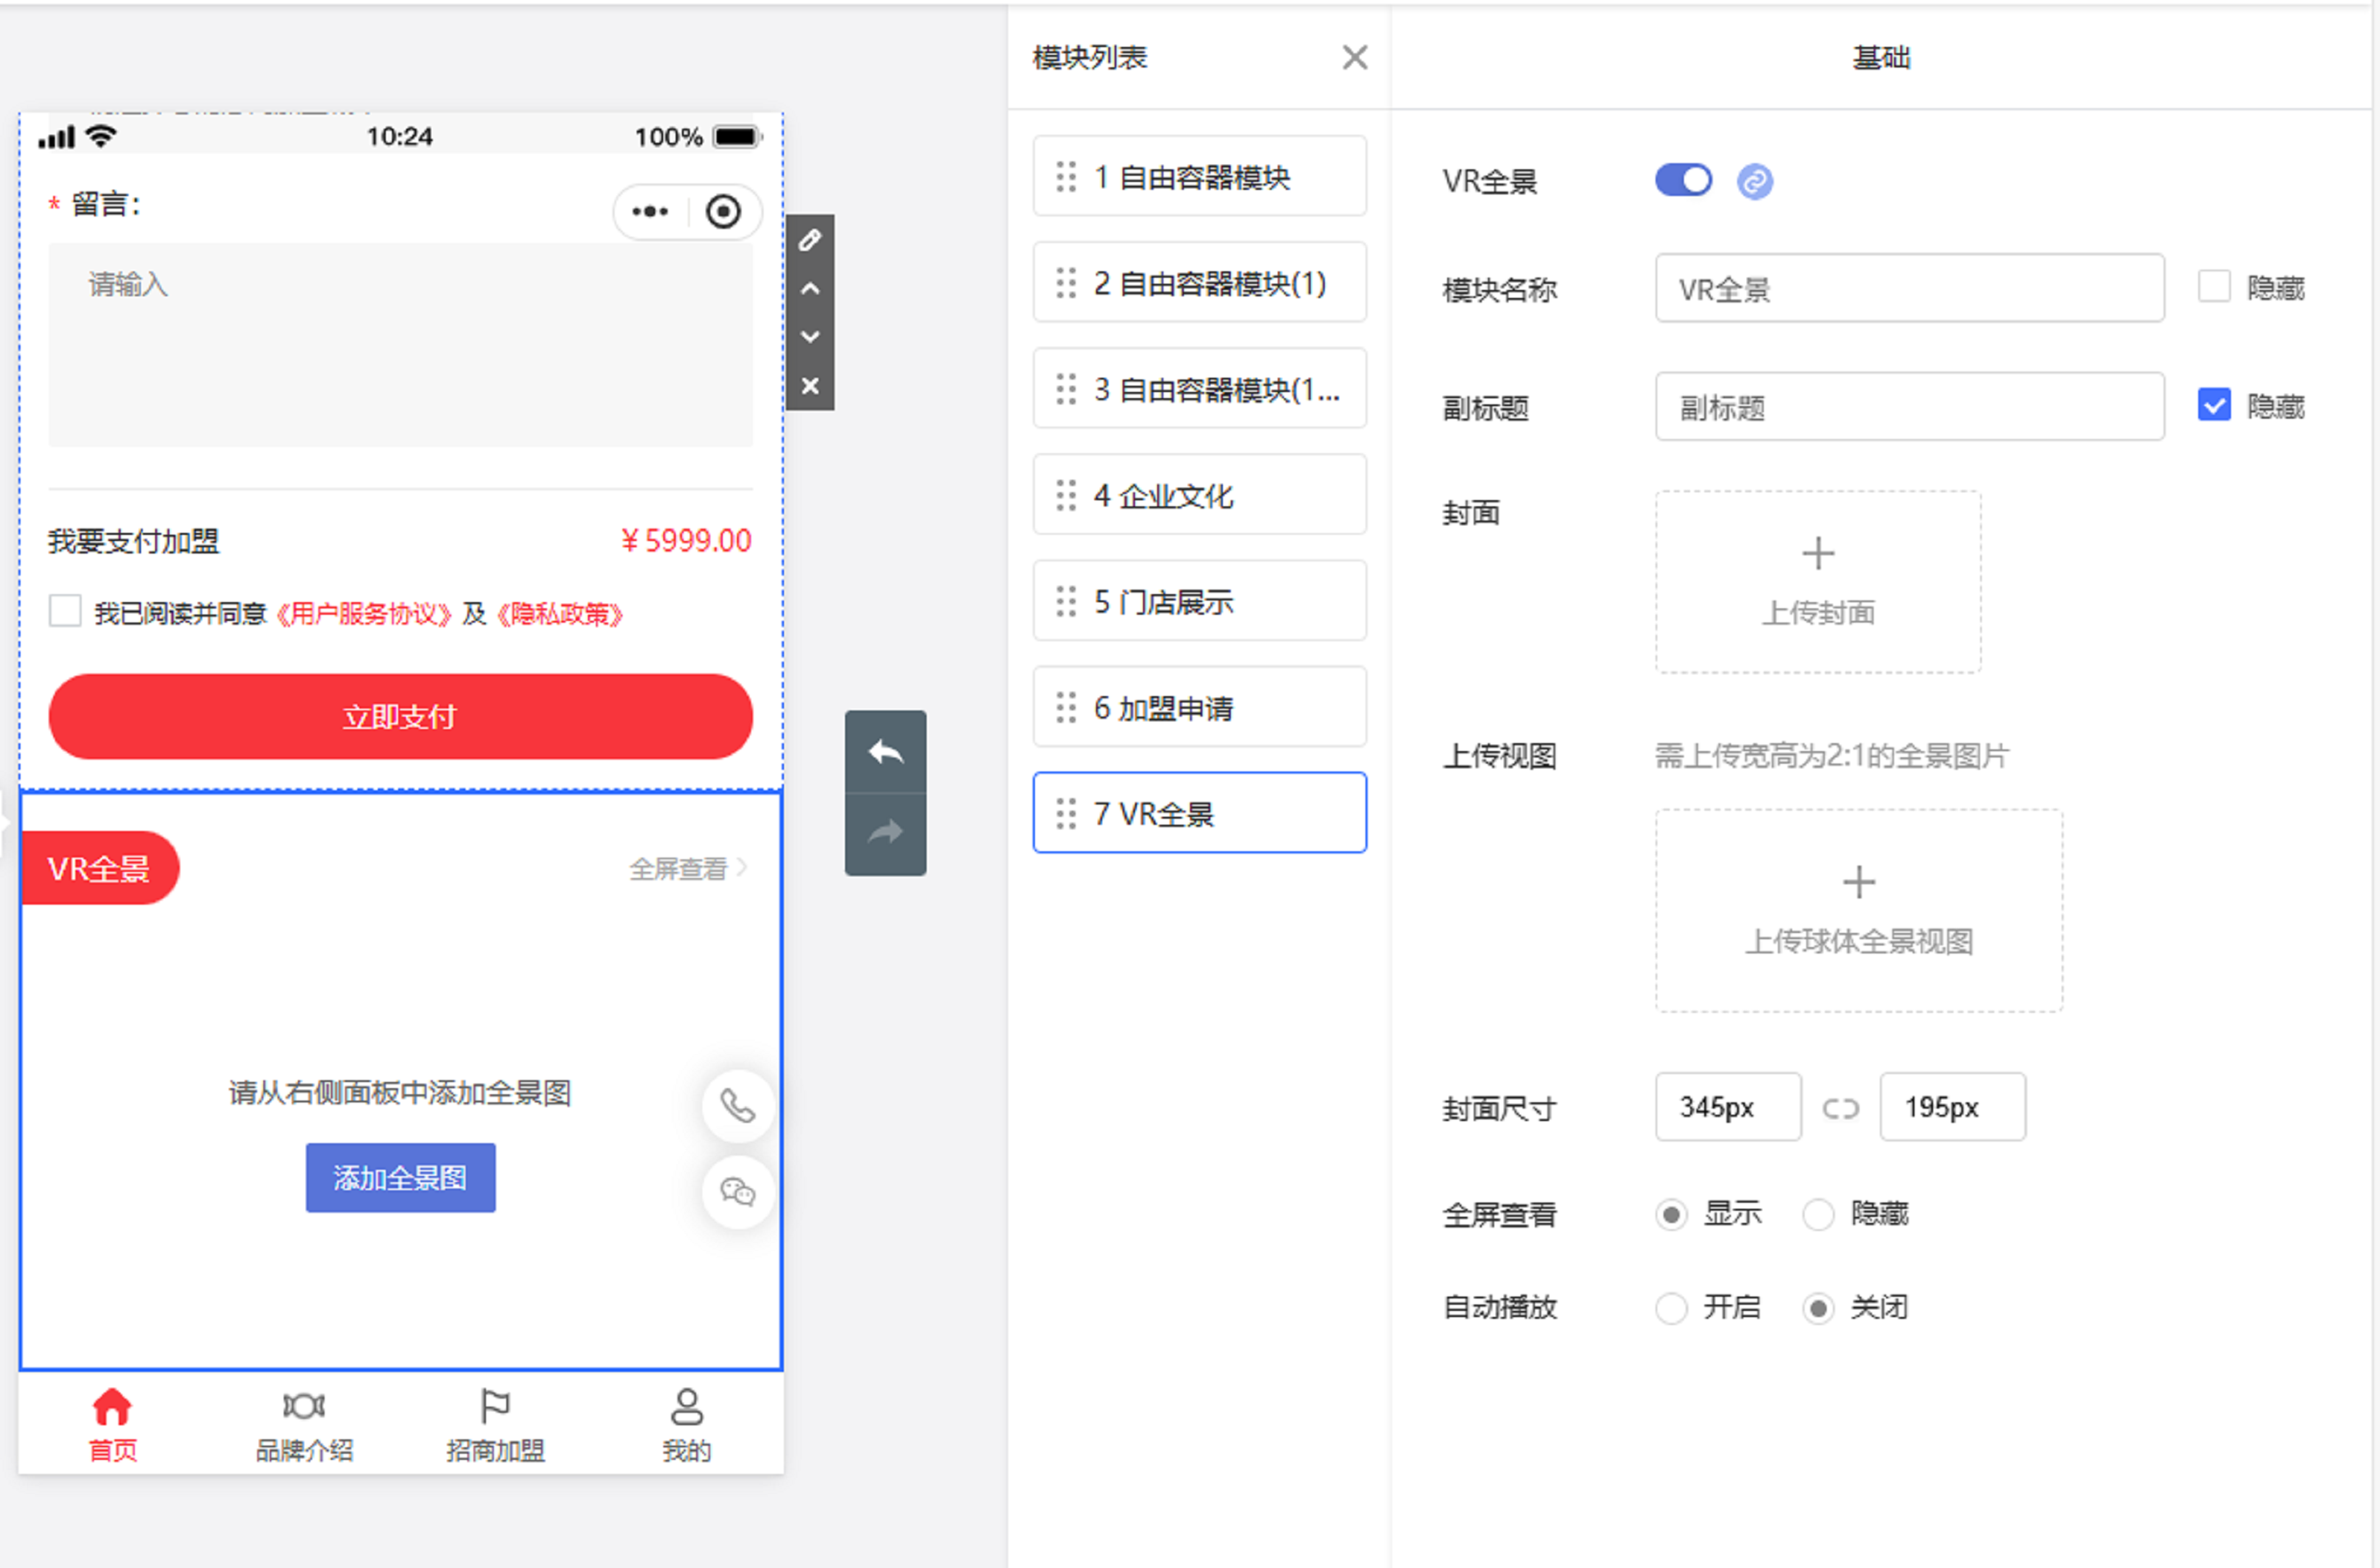Toggle the VR全景 switch off

(x=1683, y=181)
